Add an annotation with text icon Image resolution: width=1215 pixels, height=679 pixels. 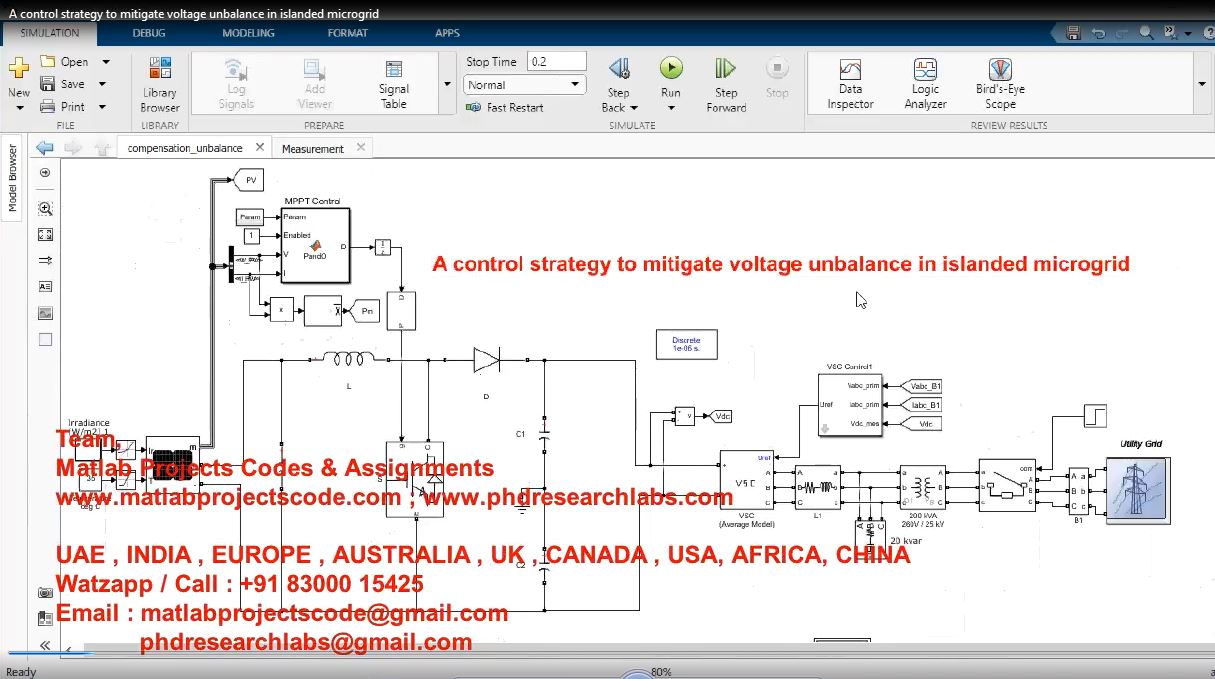pos(45,286)
